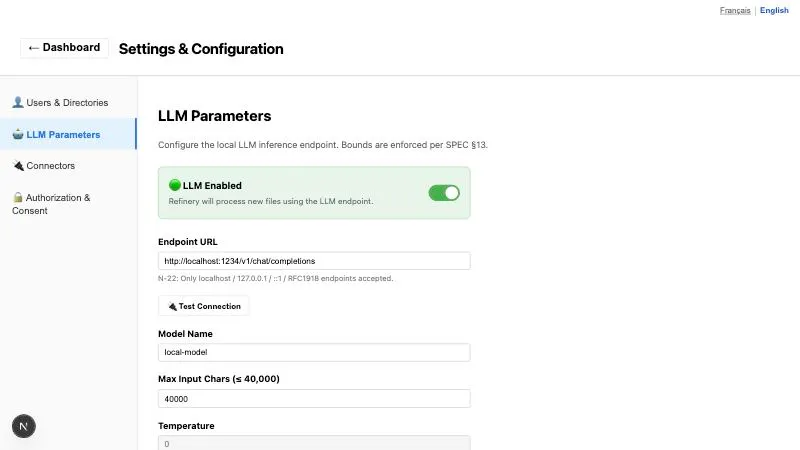Click the Connectors plug icon
Viewport: 800px width, 450px height.
click(x=18, y=165)
